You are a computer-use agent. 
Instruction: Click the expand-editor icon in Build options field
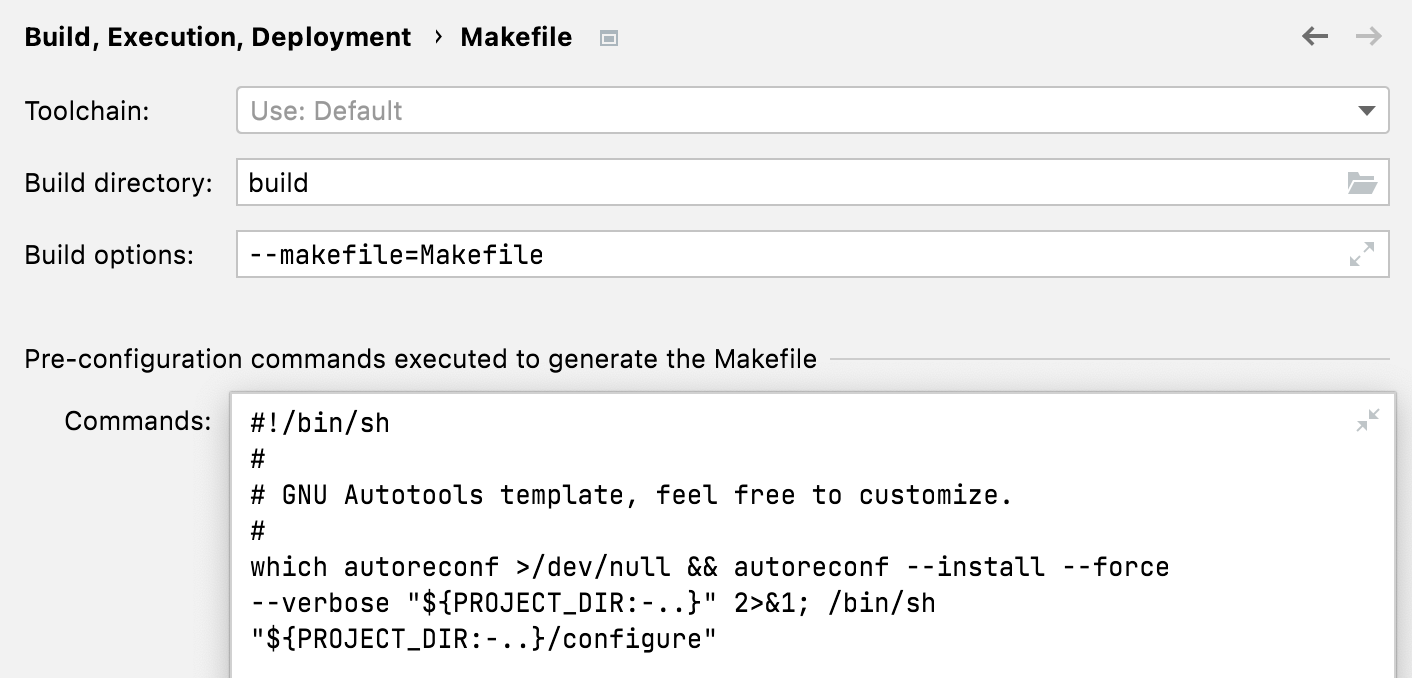coord(1362,254)
